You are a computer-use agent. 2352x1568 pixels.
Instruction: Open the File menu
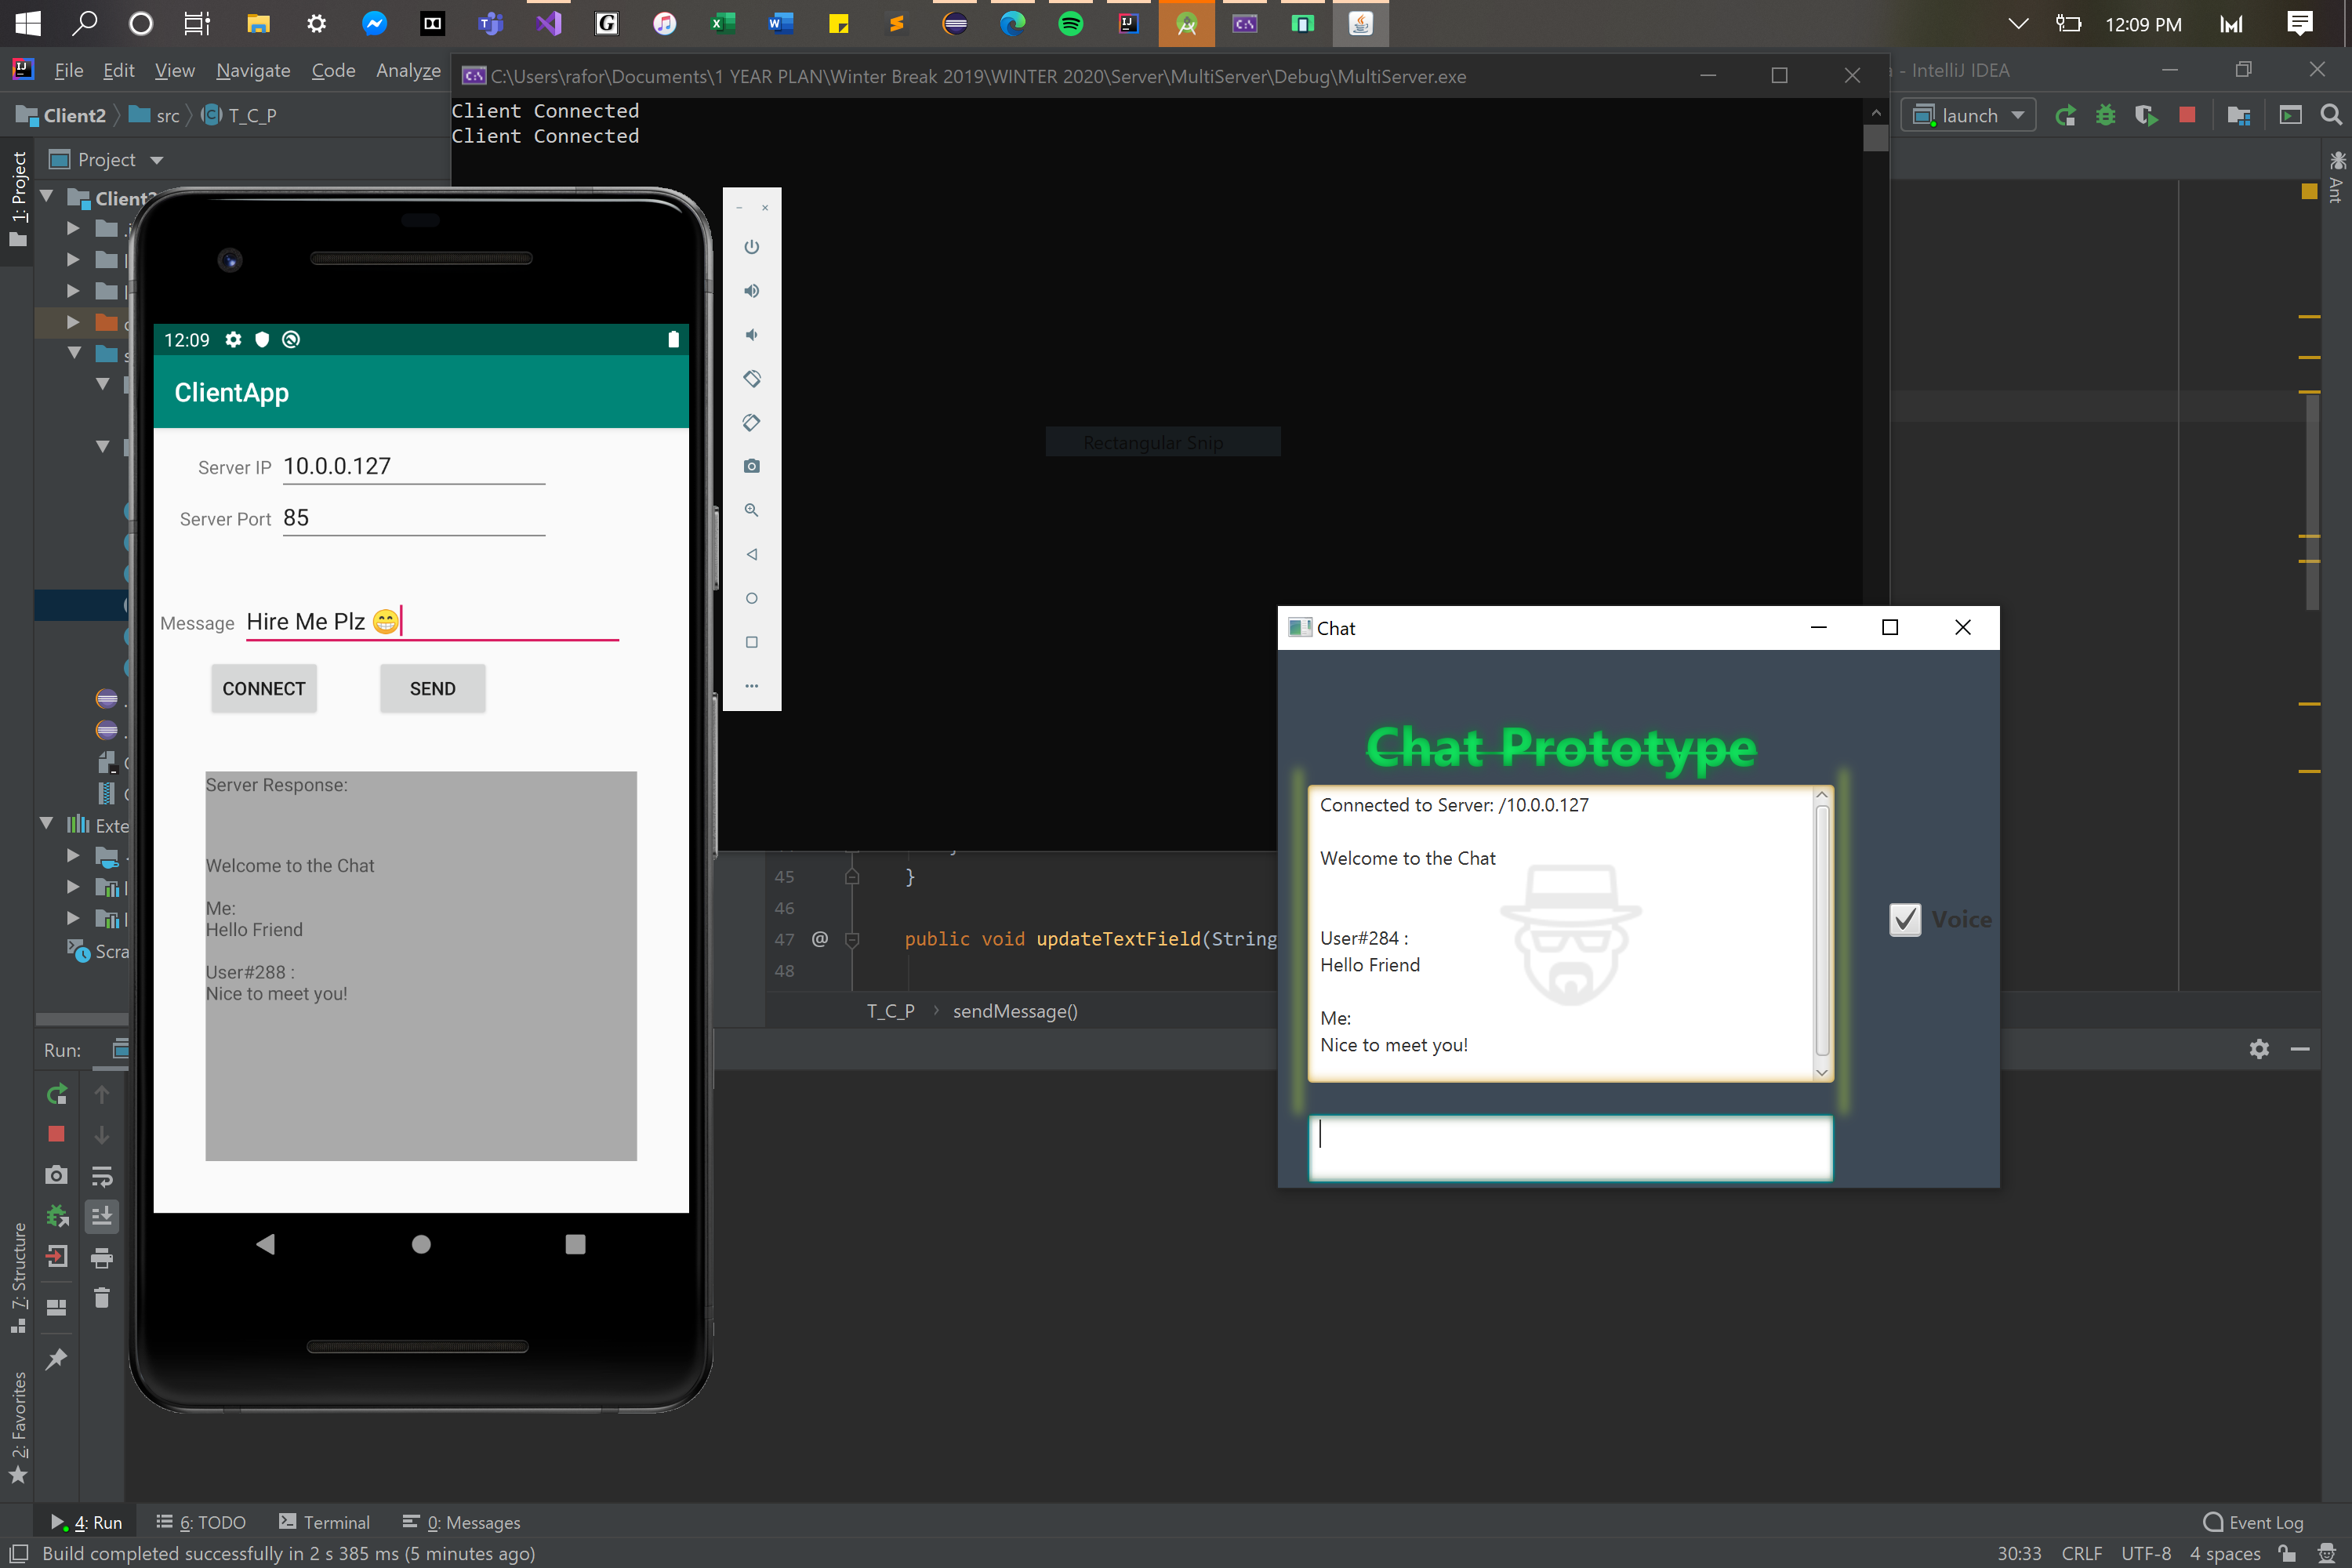pyautogui.click(x=68, y=70)
